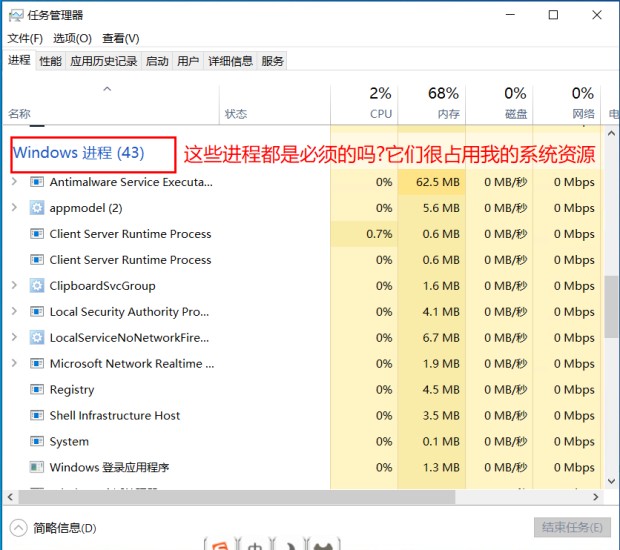Click the 62.5 MB memory value
620x550 pixels.
point(438,182)
